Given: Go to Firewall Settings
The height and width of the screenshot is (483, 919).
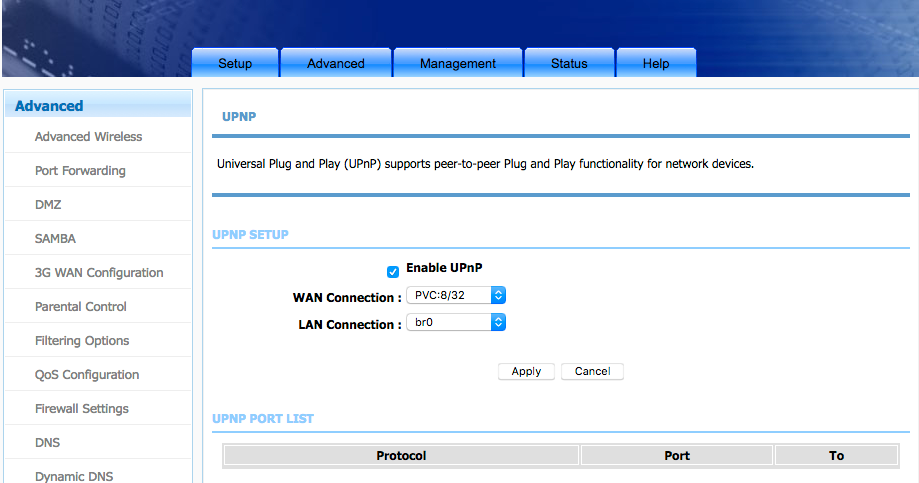Looking at the screenshot, I should tap(81, 409).
